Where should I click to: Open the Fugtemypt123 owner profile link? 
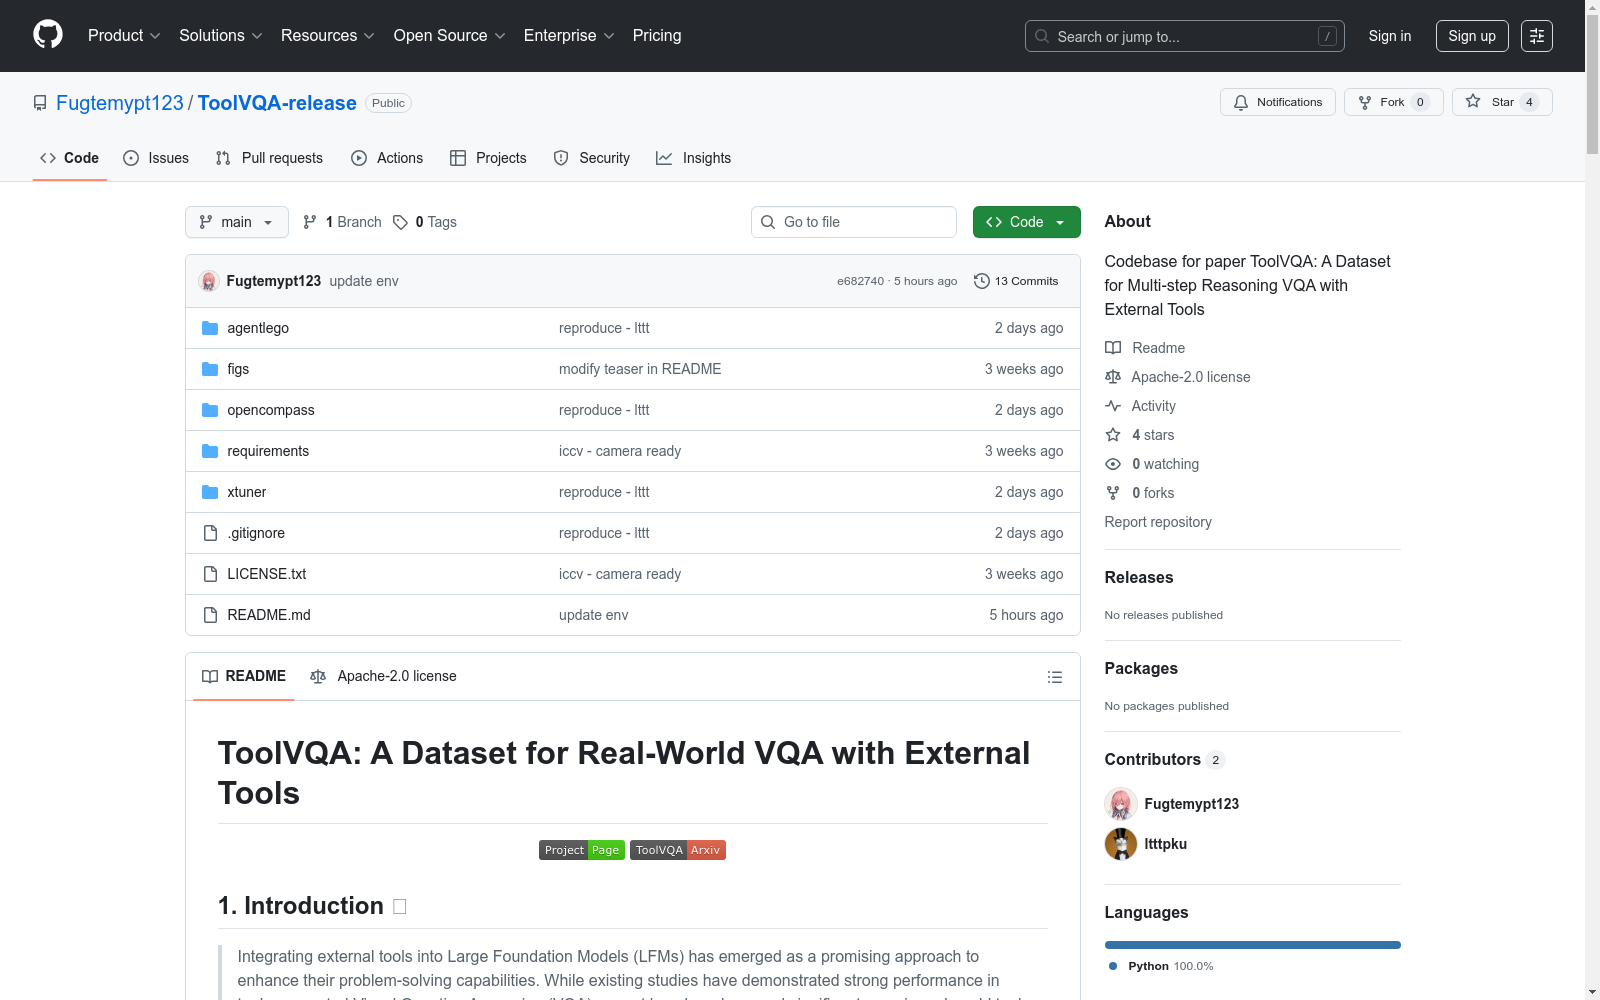tap(120, 103)
